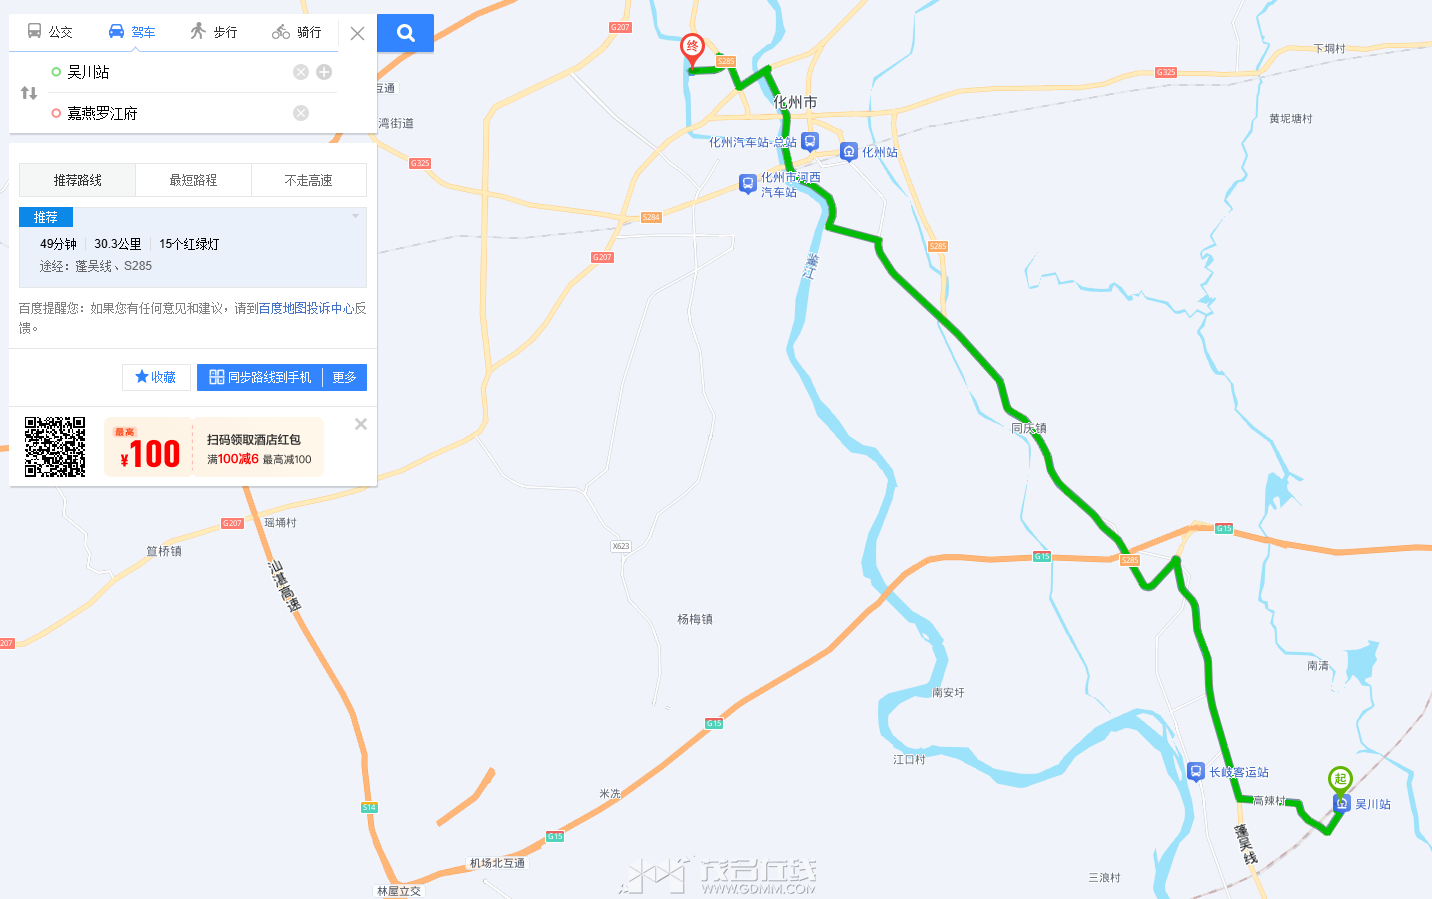Click the blue search magnifier button
Viewport: 1432px width, 899px height.
(405, 33)
